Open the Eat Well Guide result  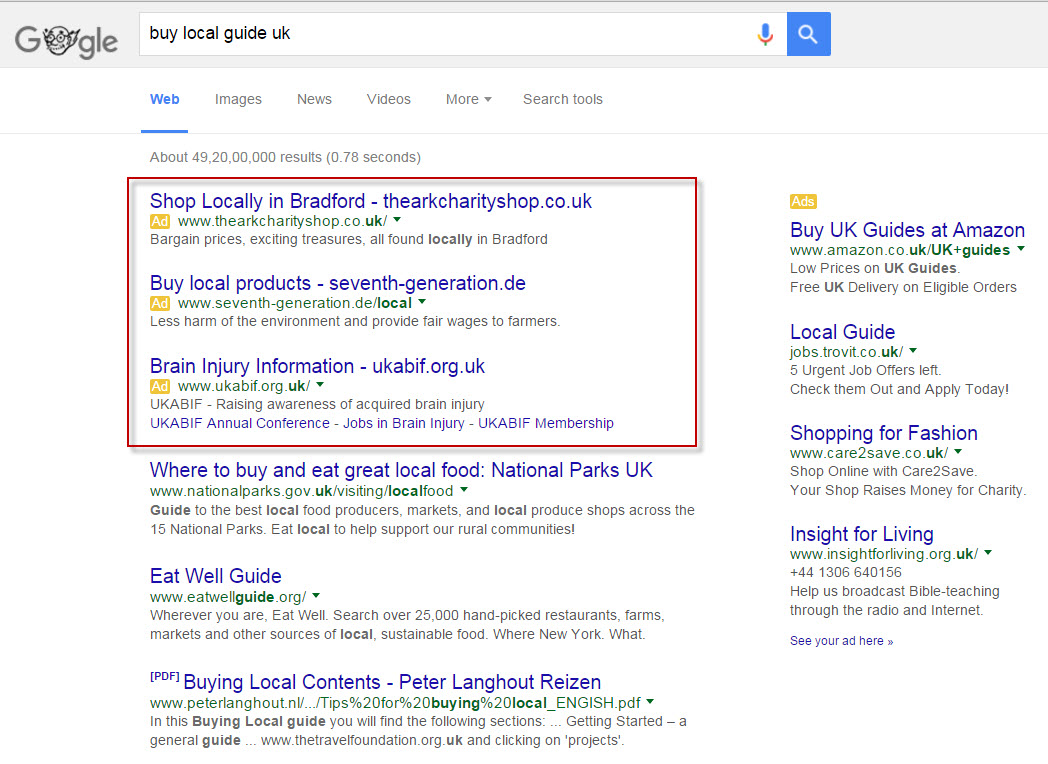point(216,576)
